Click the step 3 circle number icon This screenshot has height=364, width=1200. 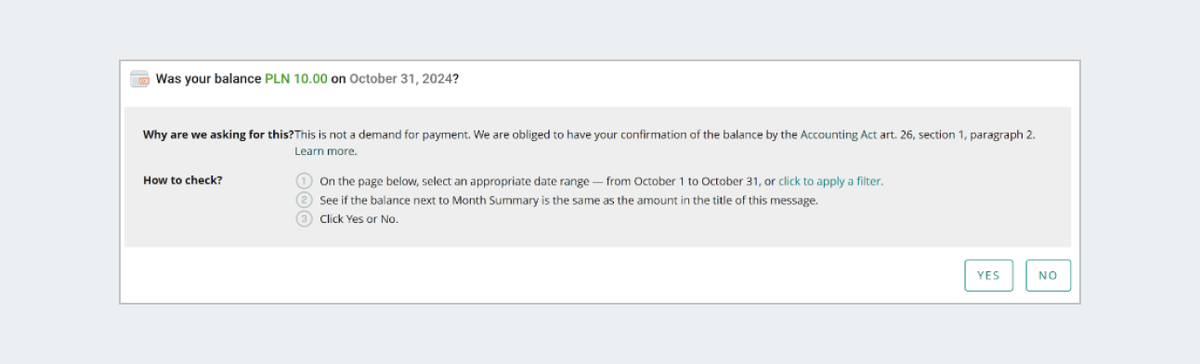click(x=304, y=219)
